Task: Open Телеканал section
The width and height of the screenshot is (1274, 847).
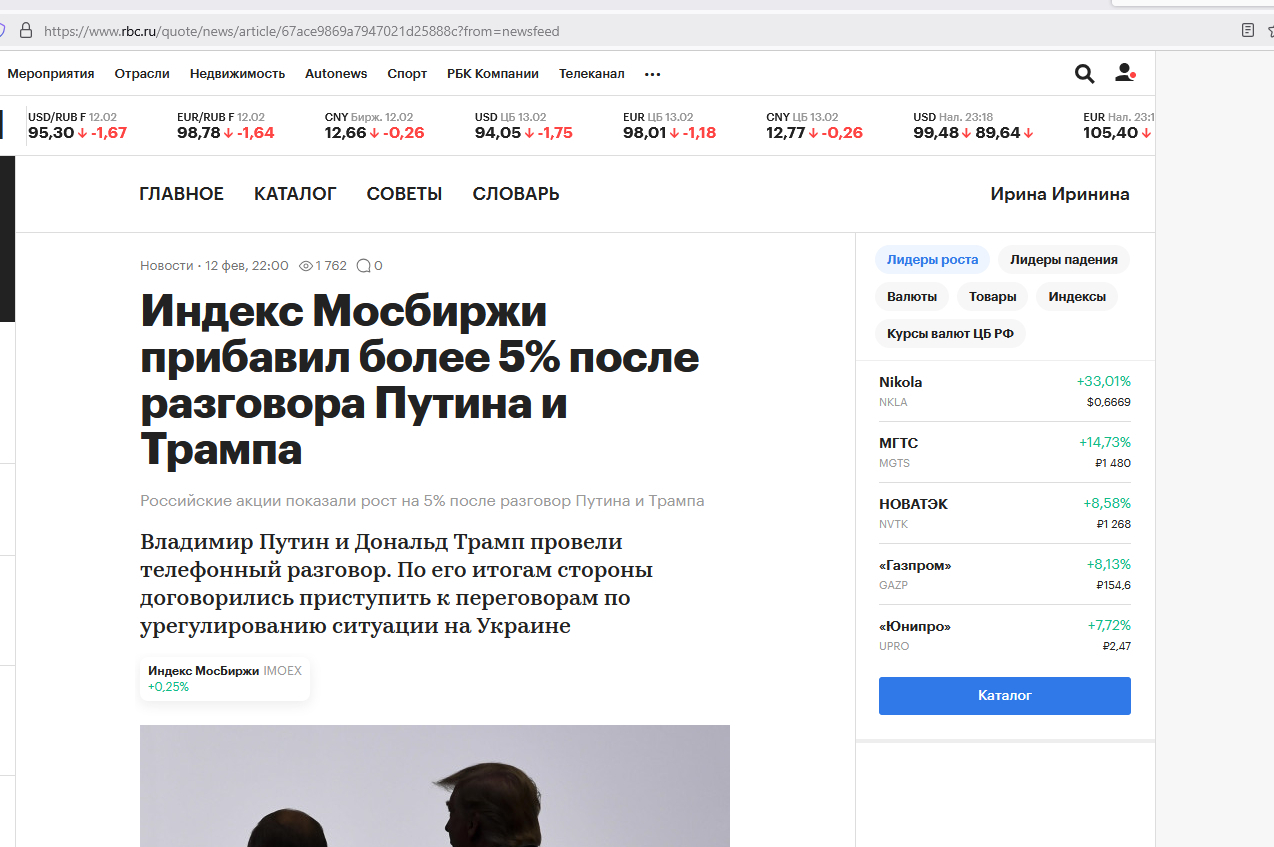Action: [x=592, y=73]
